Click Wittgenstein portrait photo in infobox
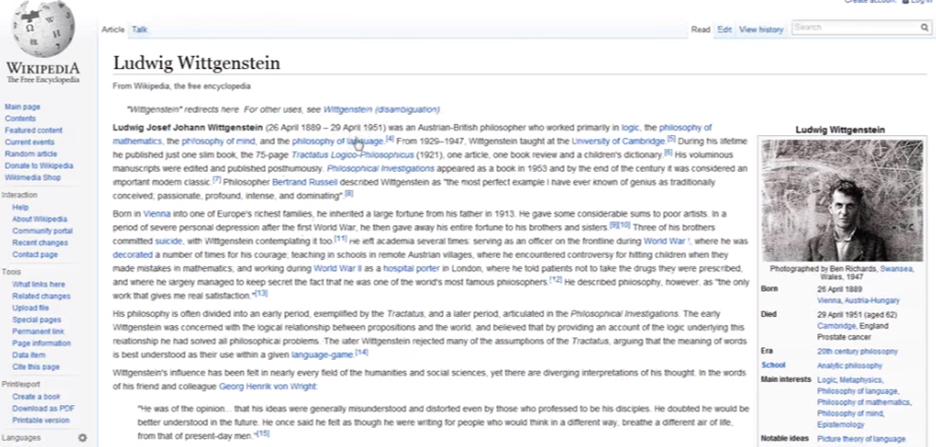This screenshot has width=936, height=447. click(842, 201)
